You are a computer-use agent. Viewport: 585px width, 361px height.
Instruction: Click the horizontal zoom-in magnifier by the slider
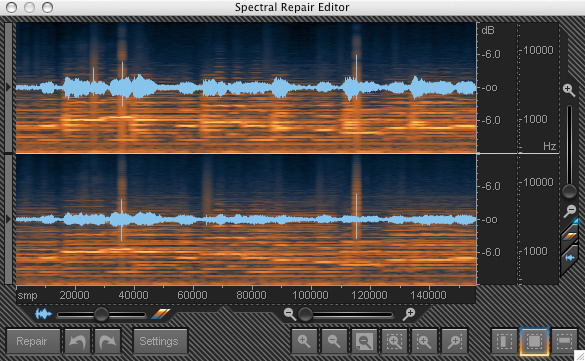pos(409,314)
